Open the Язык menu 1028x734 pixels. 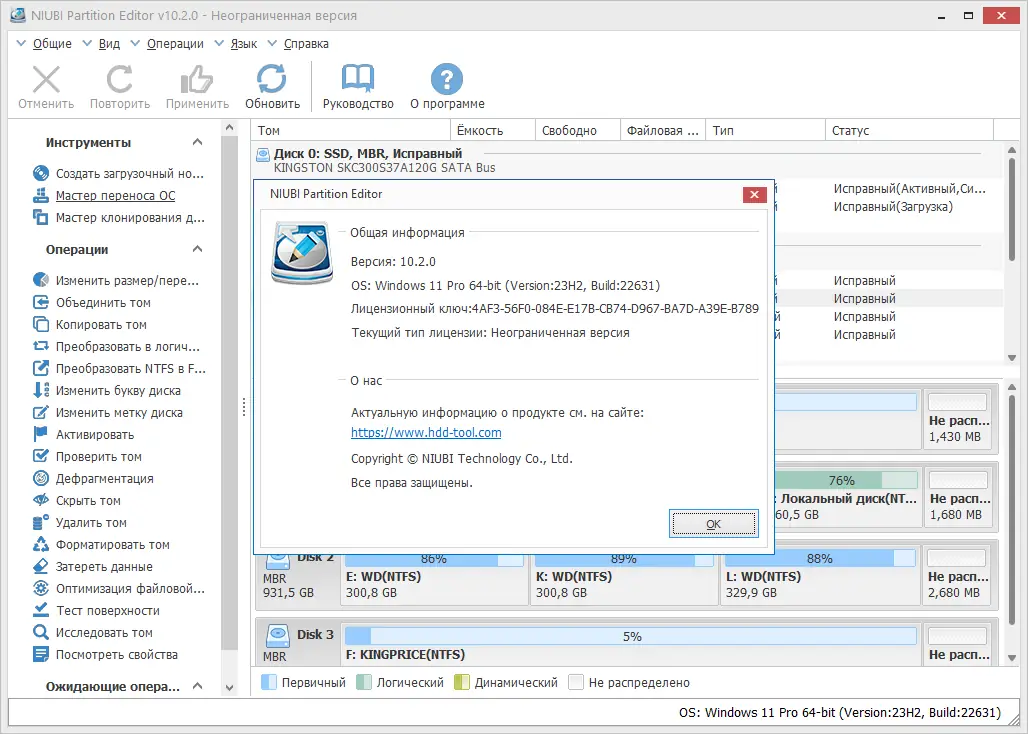[243, 43]
